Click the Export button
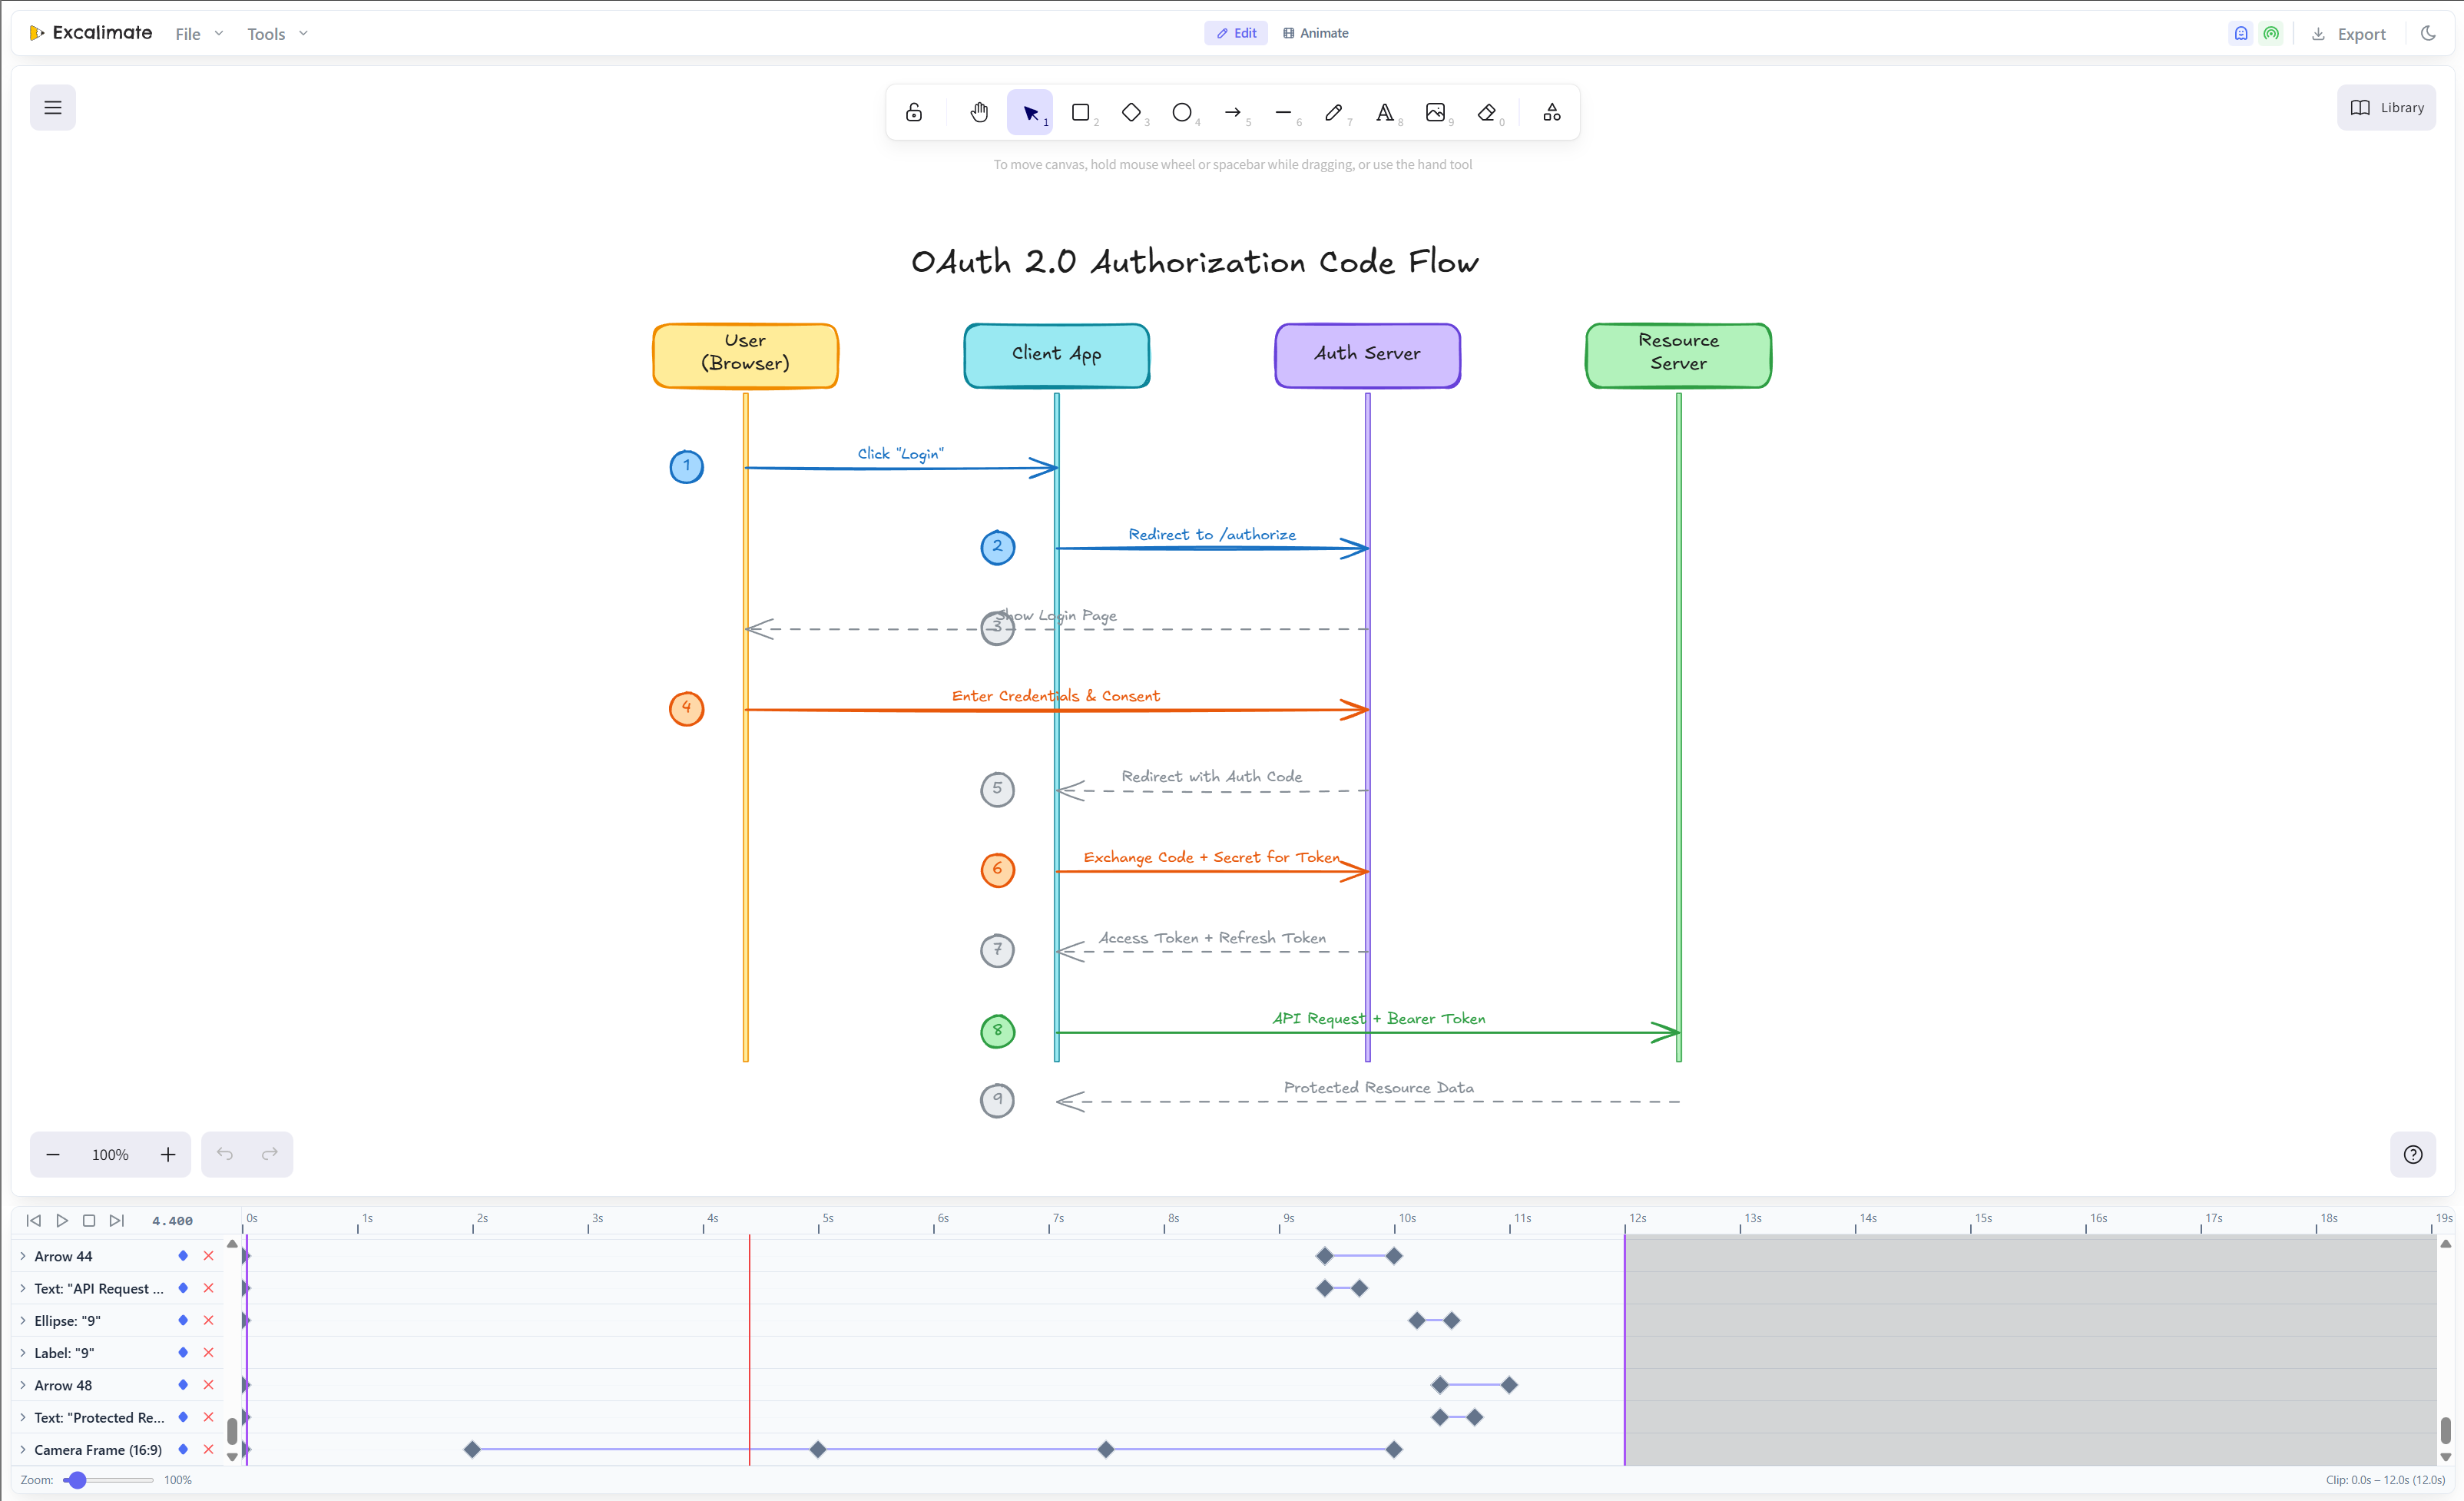The image size is (2464, 1501). pyautogui.click(x=2349, y=34)
